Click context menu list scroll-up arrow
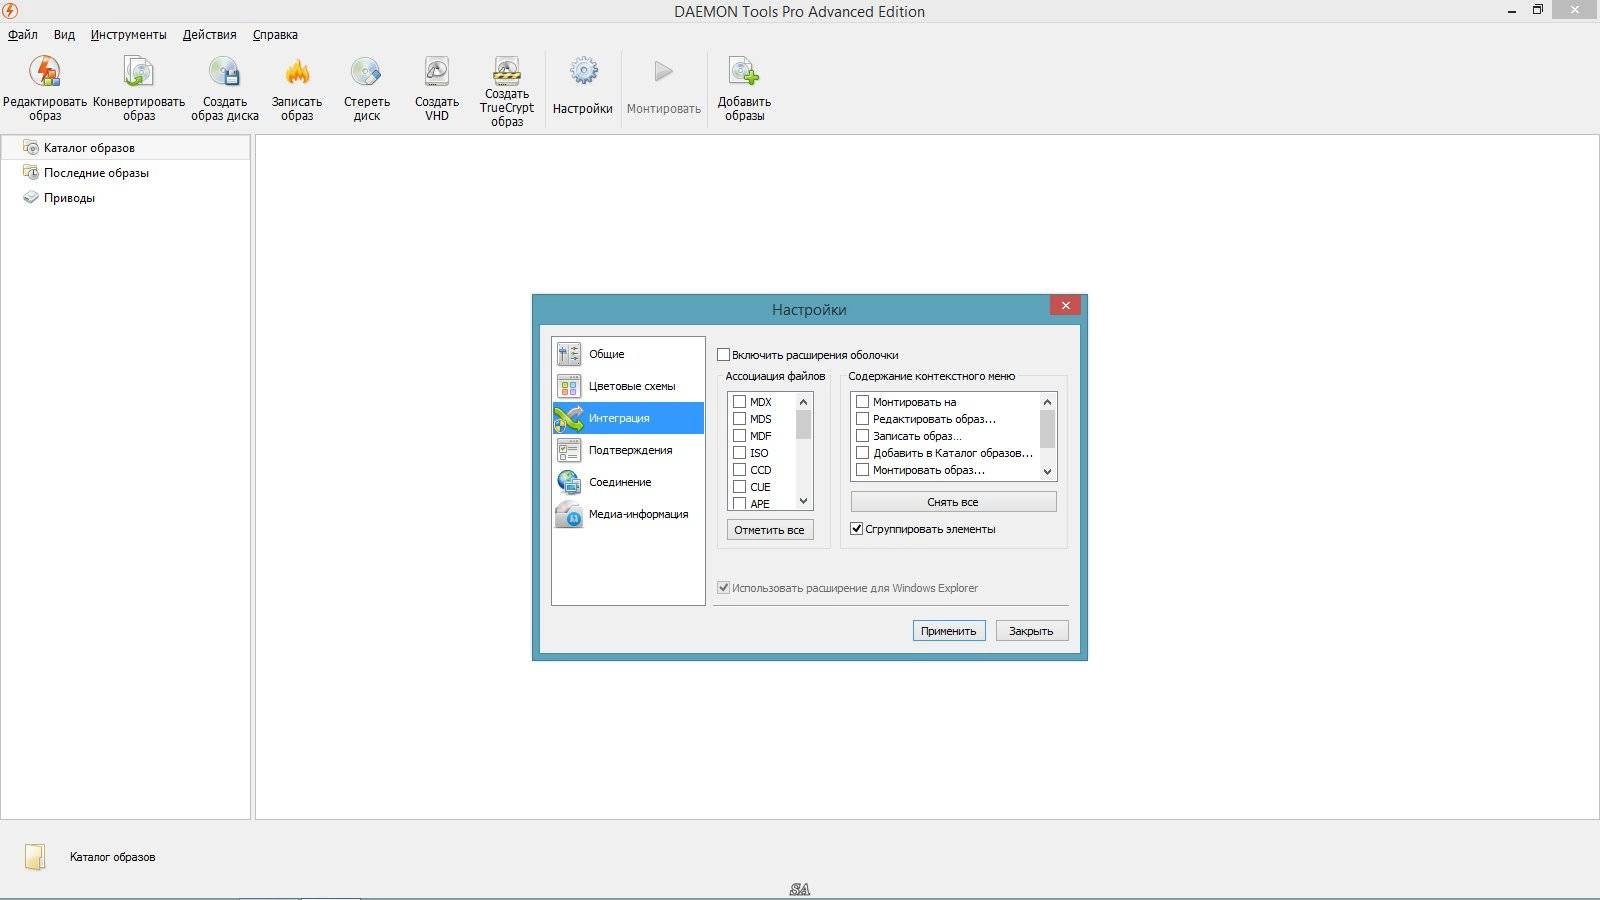 1047,402
